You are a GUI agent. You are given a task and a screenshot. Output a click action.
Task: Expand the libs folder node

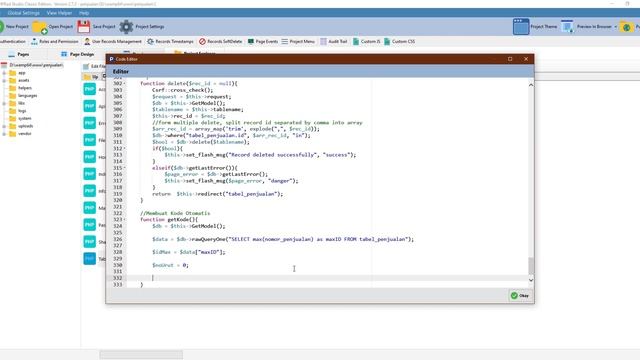(4, 103)
